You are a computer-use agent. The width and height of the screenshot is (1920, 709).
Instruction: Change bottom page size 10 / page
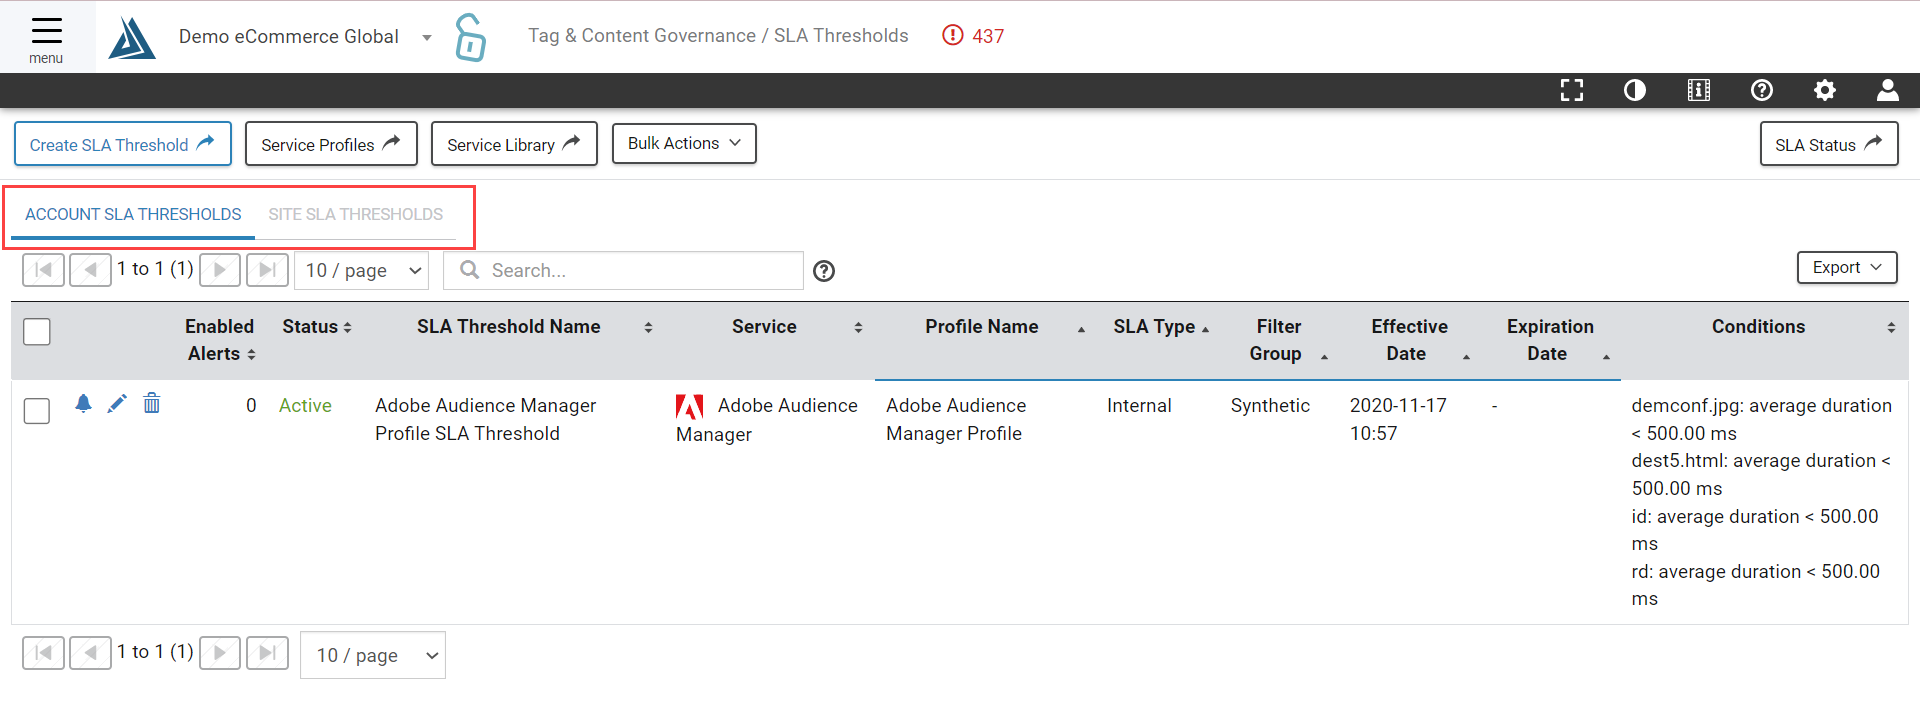(x=373, y=655)
